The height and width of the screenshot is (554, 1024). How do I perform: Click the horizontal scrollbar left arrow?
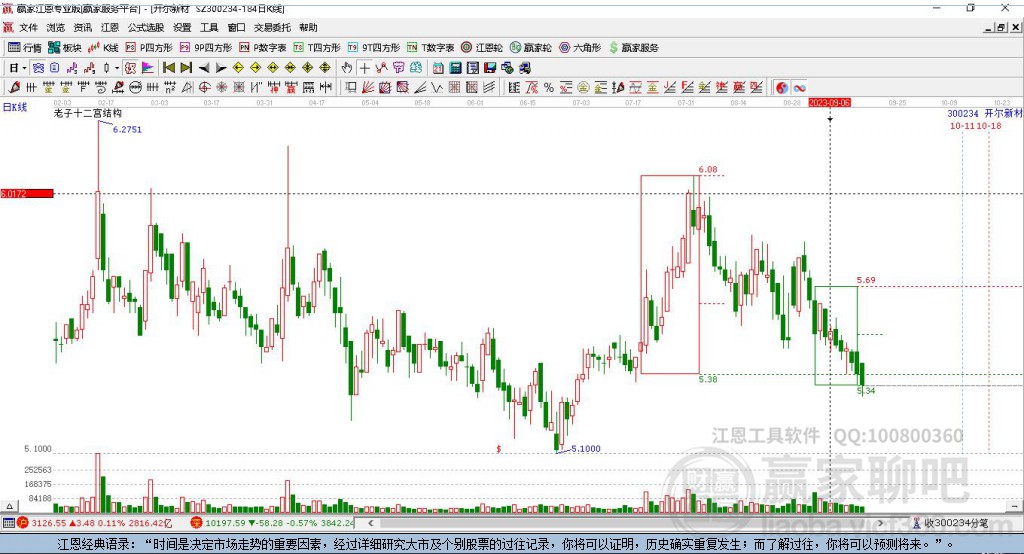click(x=370, y=523)
